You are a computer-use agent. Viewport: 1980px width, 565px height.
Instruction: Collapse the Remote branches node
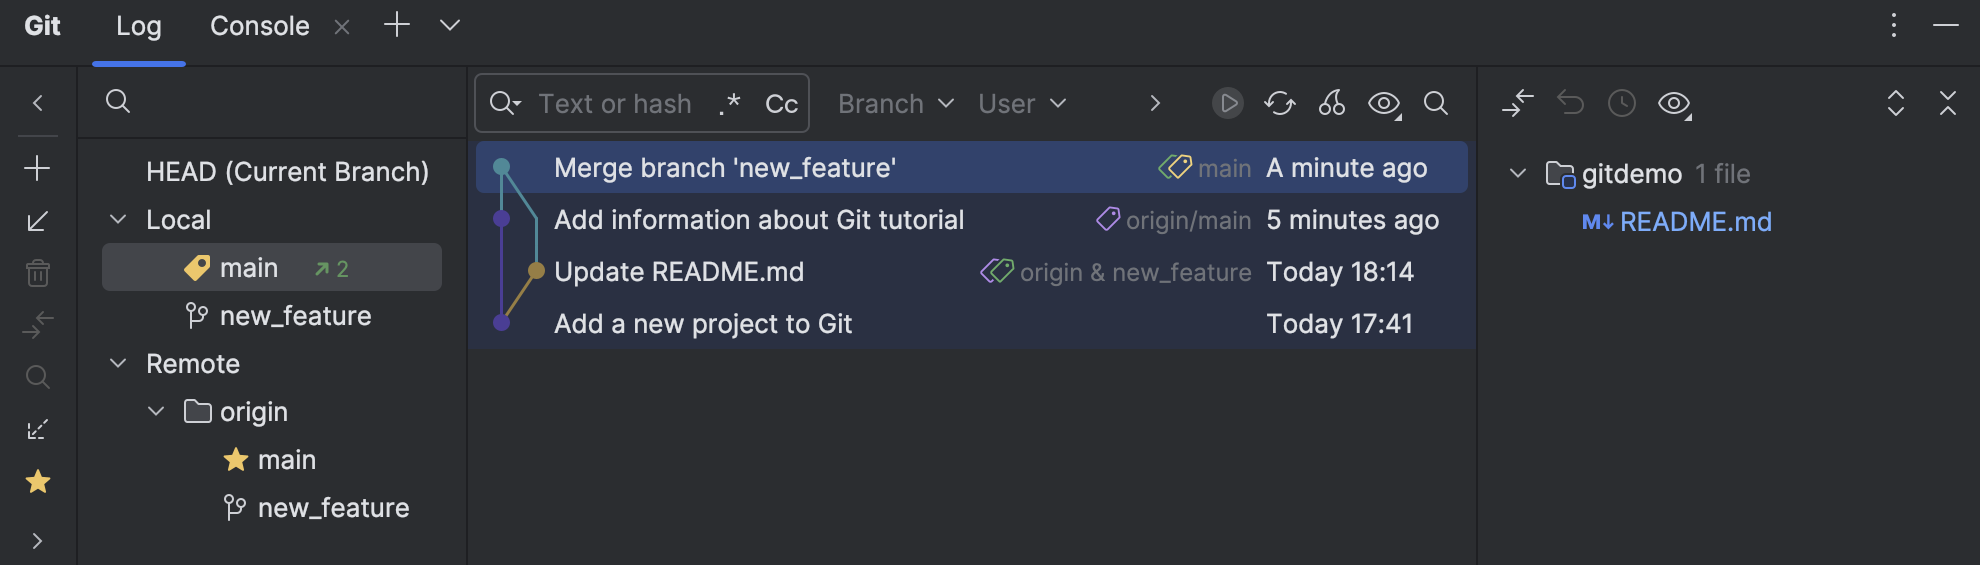pos(118,363)
